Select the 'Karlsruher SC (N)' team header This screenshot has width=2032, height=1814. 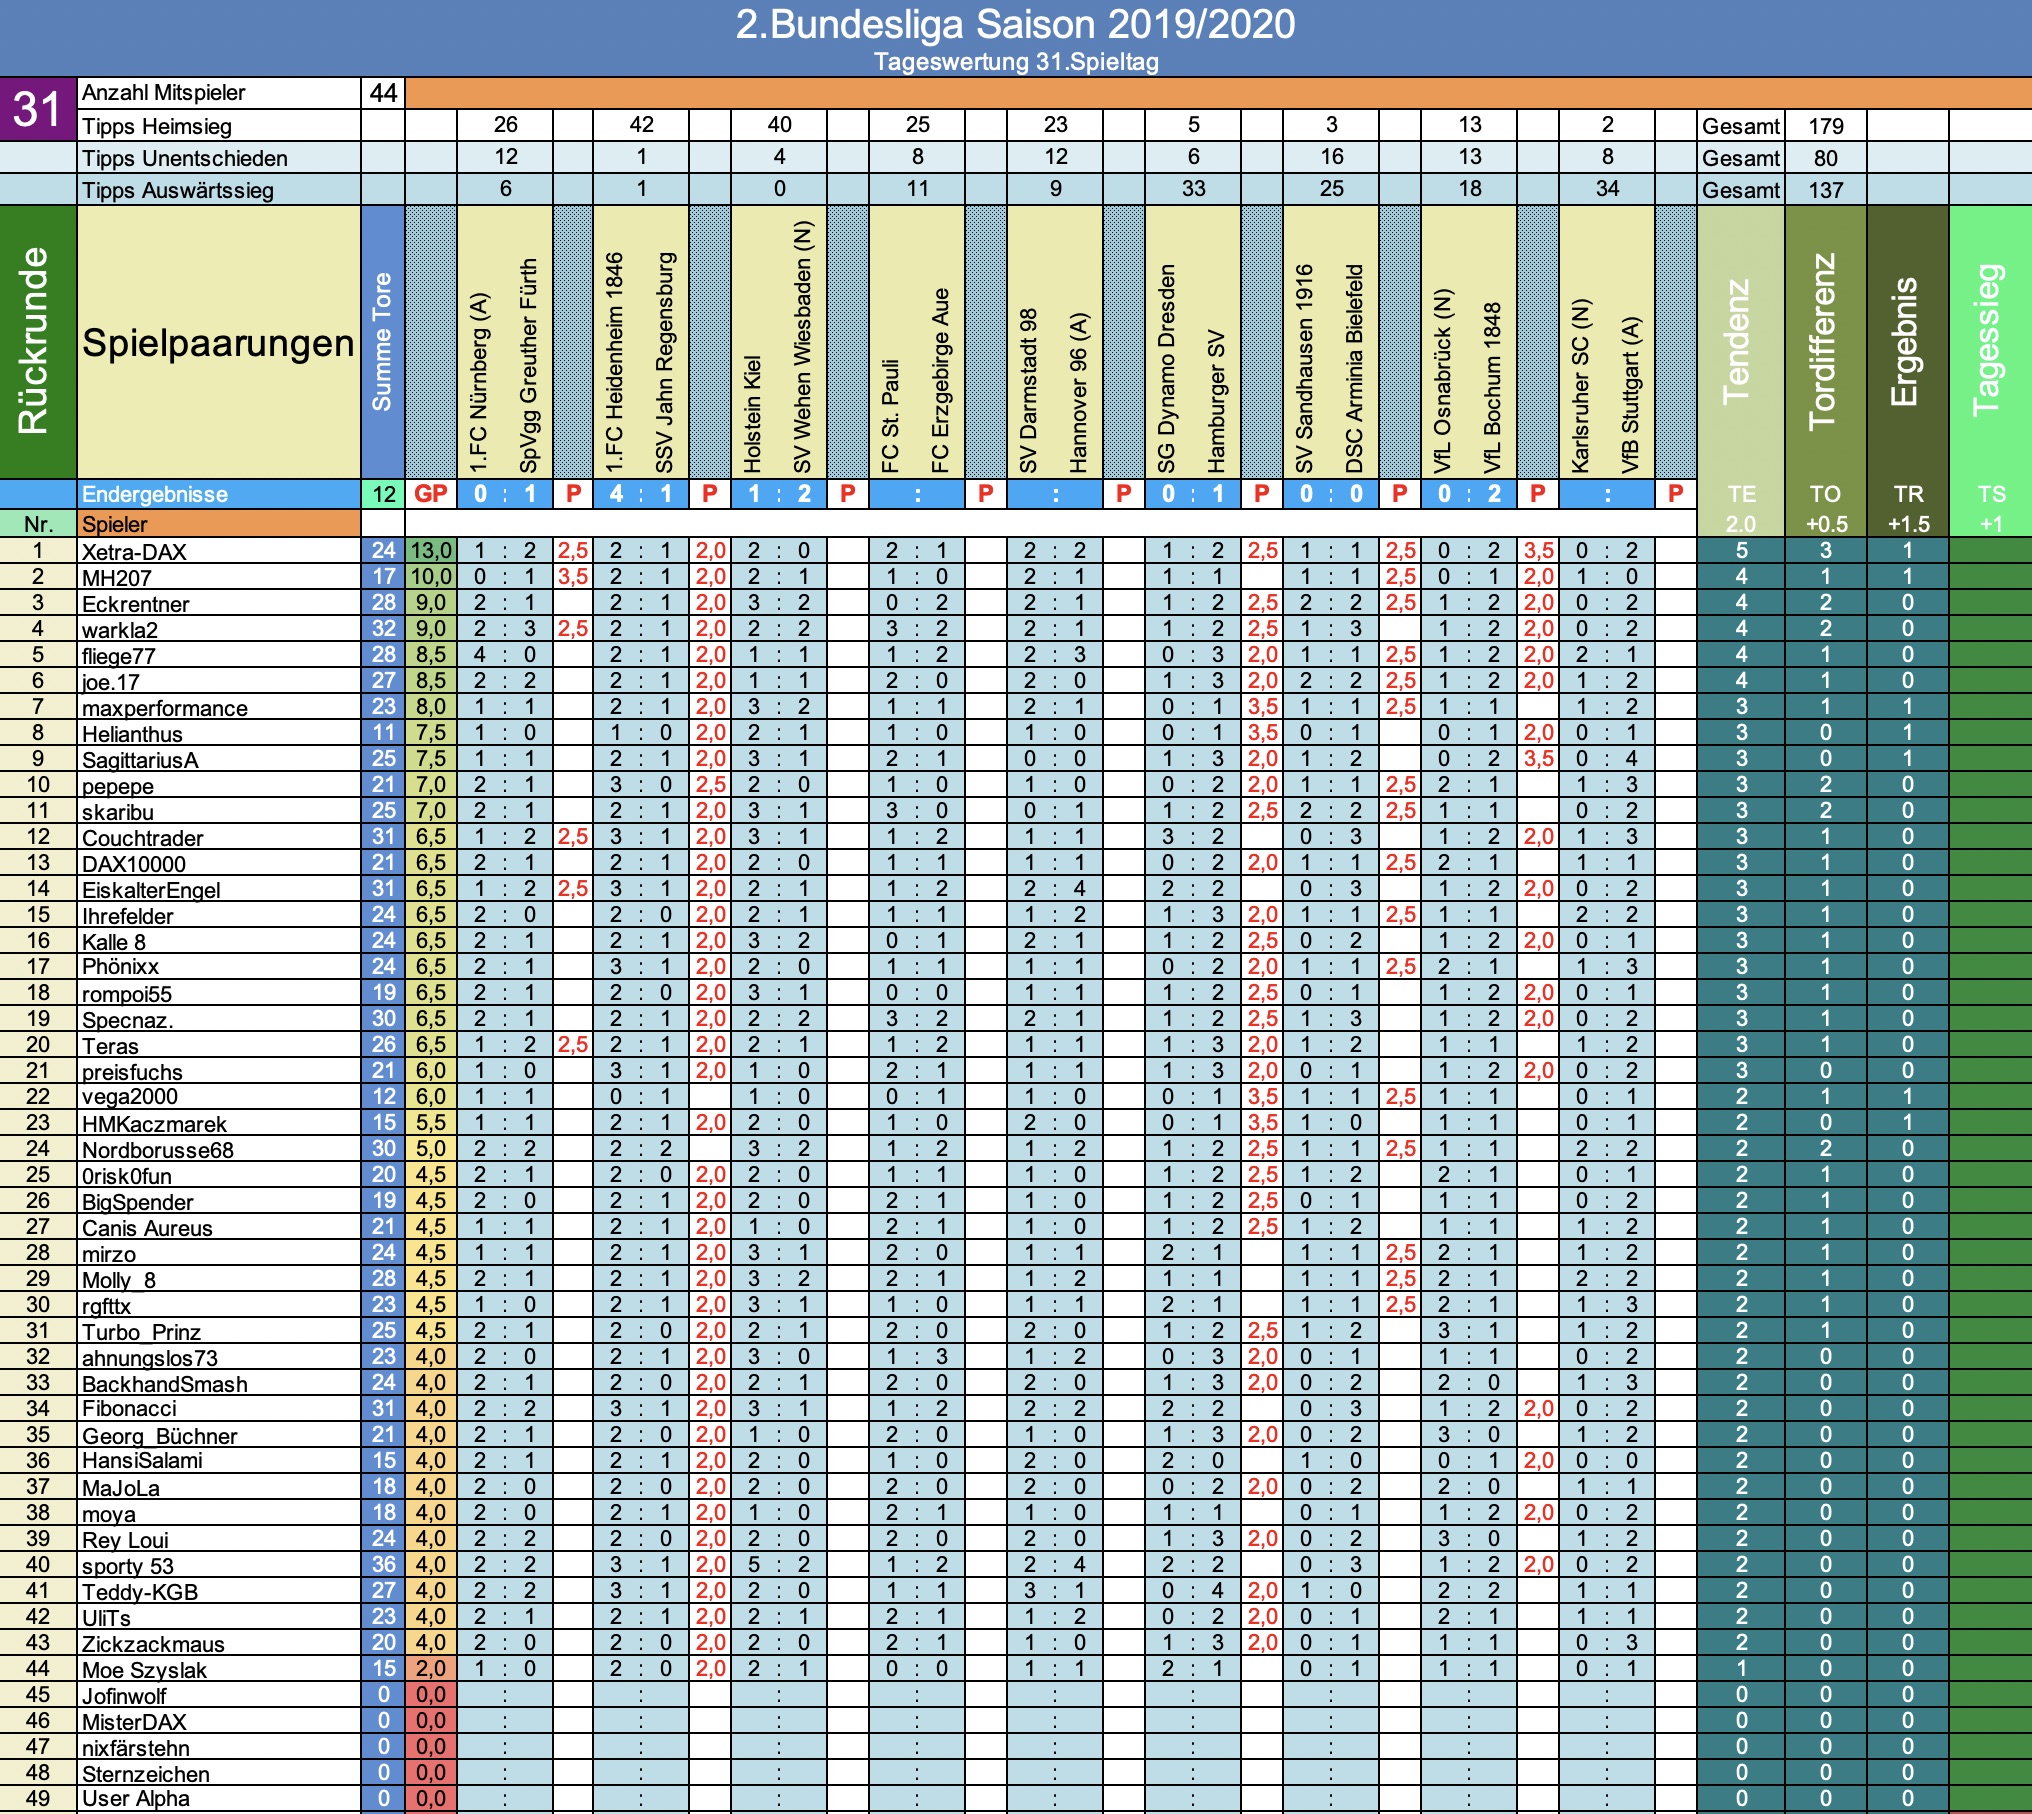click(1581, 385)
